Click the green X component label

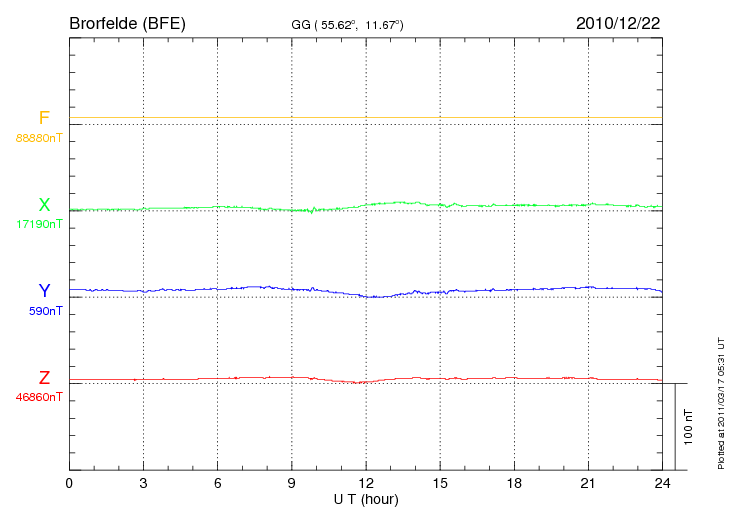click(44, 205)
